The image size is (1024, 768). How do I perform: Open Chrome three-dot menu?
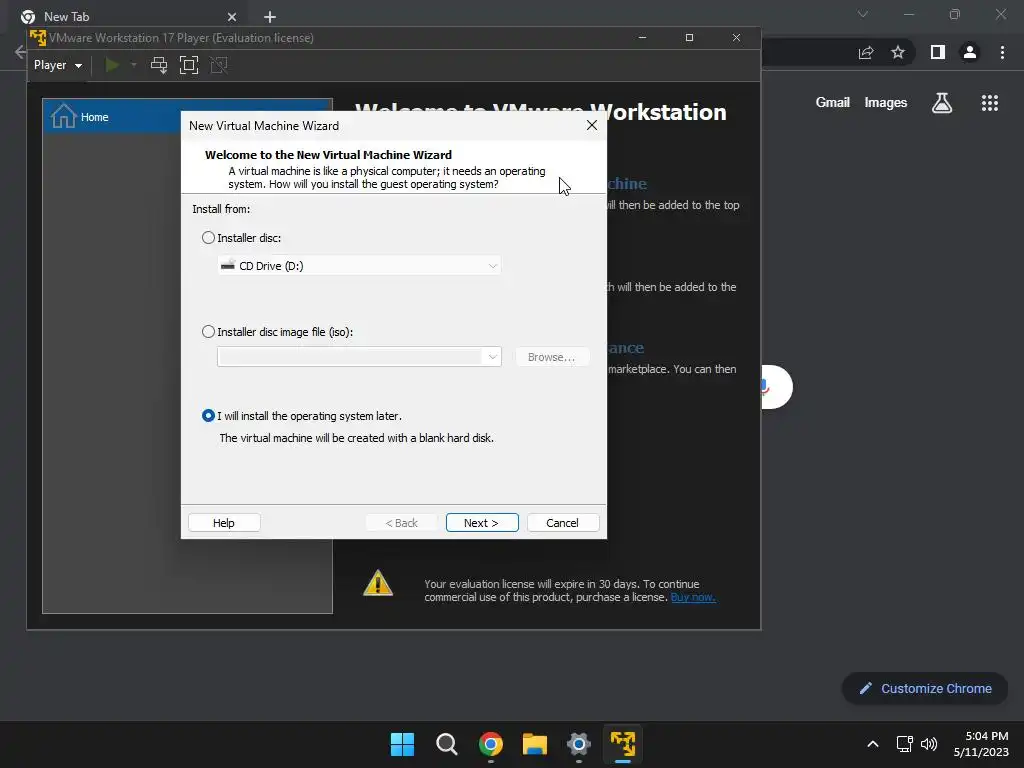tap(1002, 52)
